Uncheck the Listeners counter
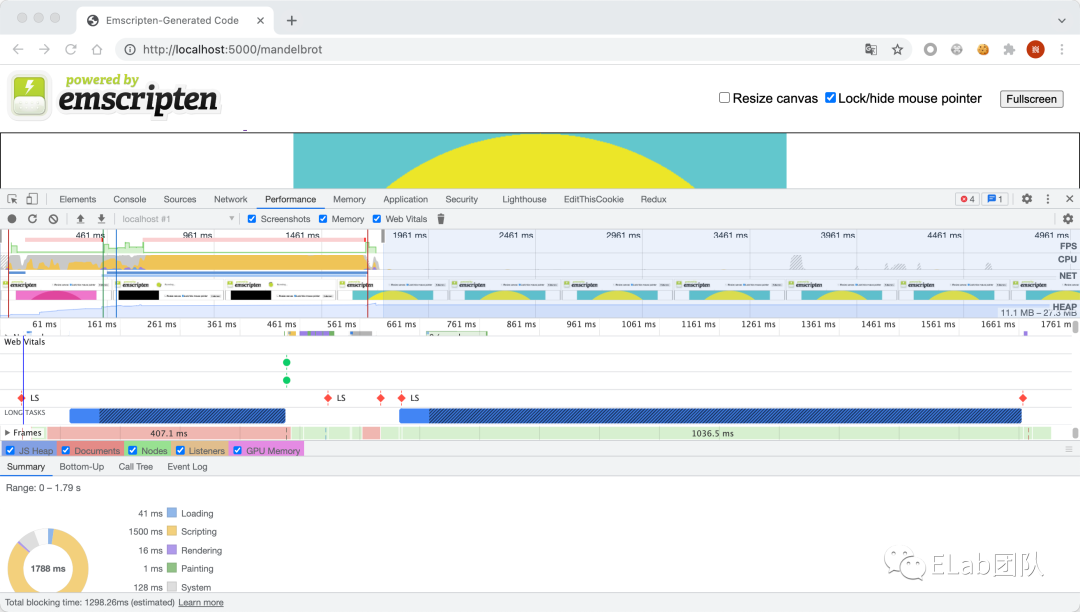 [180, 450]
